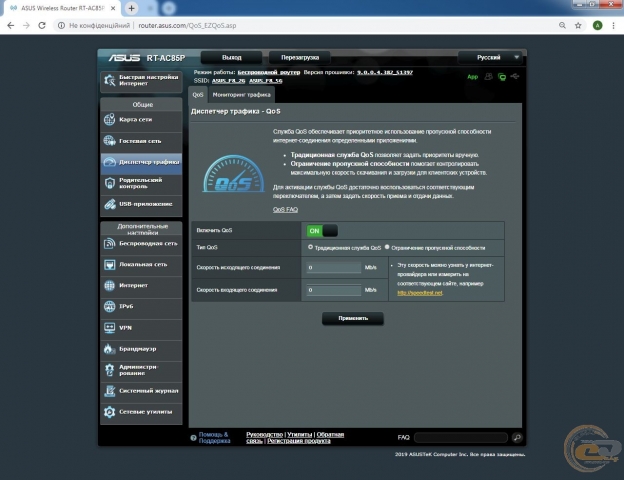Click the System Log icon
This screenshot has width=624, height=480.
109,391
